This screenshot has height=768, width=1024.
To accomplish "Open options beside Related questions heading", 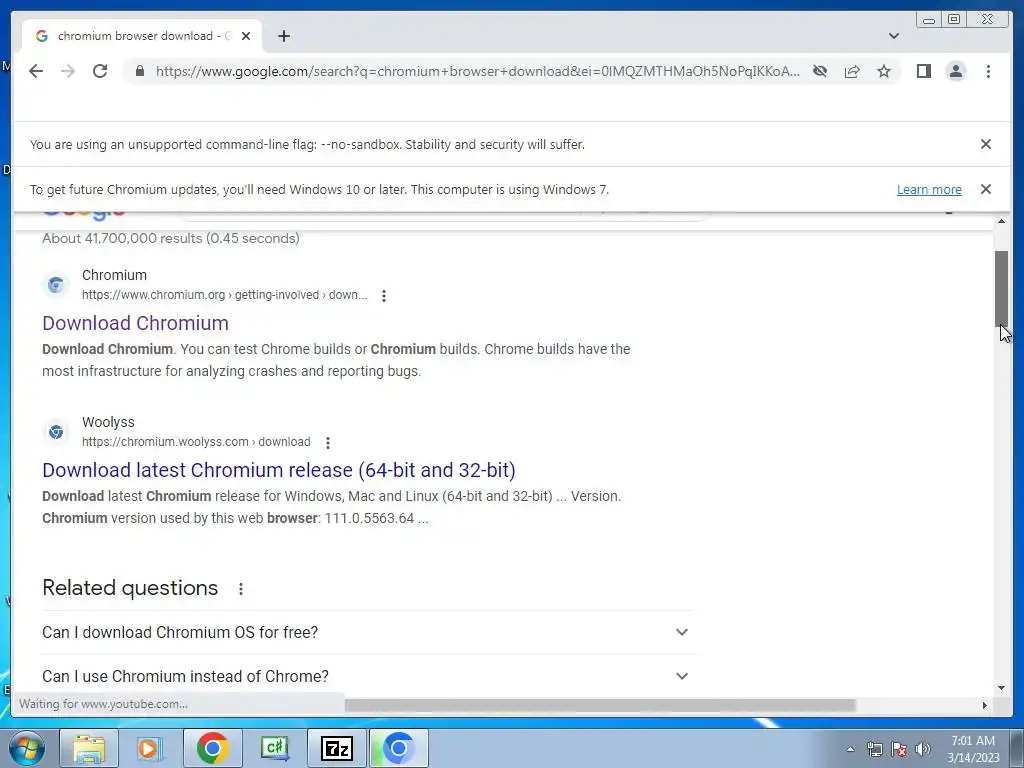I will coord(240,588).
